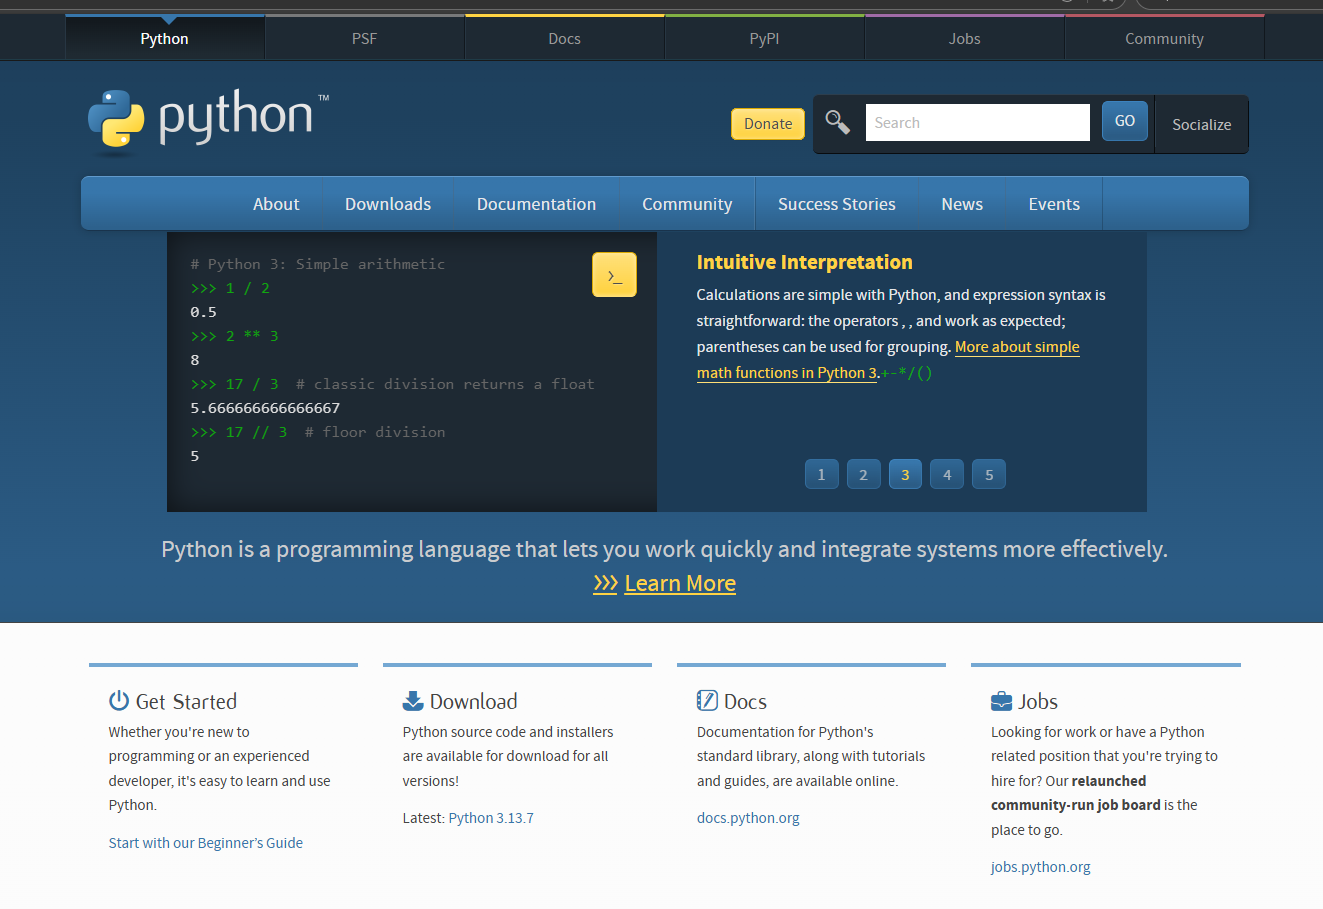Click the output value 0.5

[203, 312]
